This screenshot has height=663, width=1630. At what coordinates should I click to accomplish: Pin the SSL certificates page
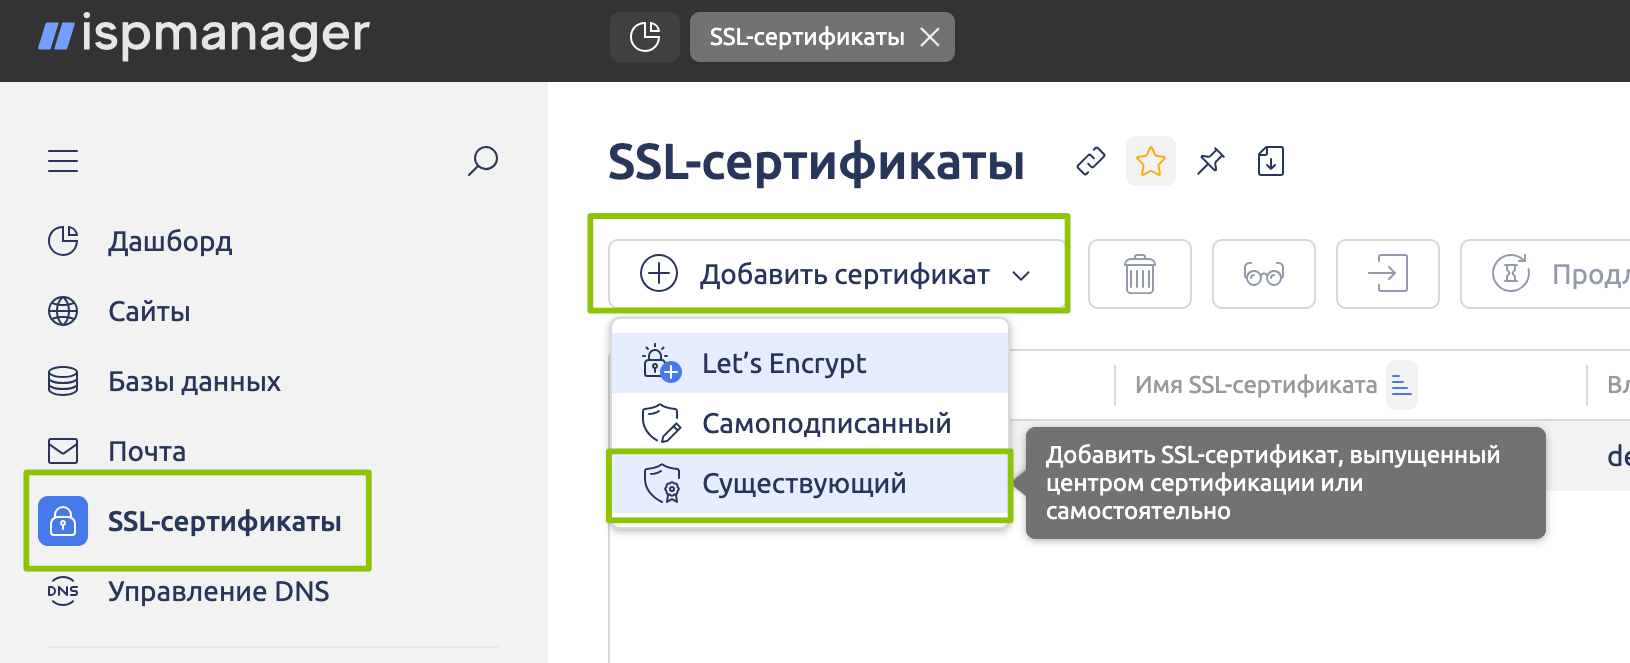[1211, 161]
